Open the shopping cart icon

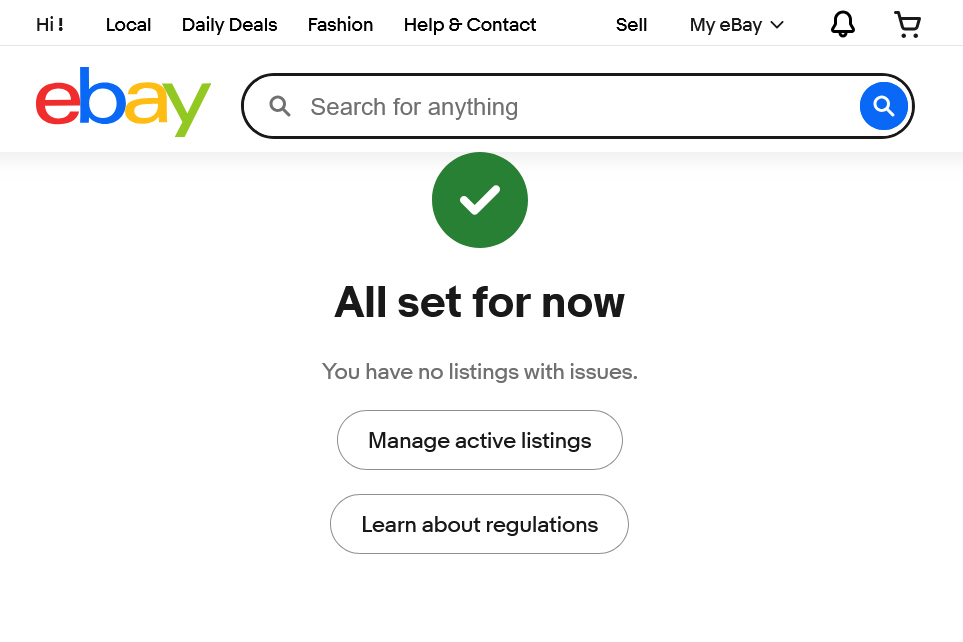tap(907, 24)
